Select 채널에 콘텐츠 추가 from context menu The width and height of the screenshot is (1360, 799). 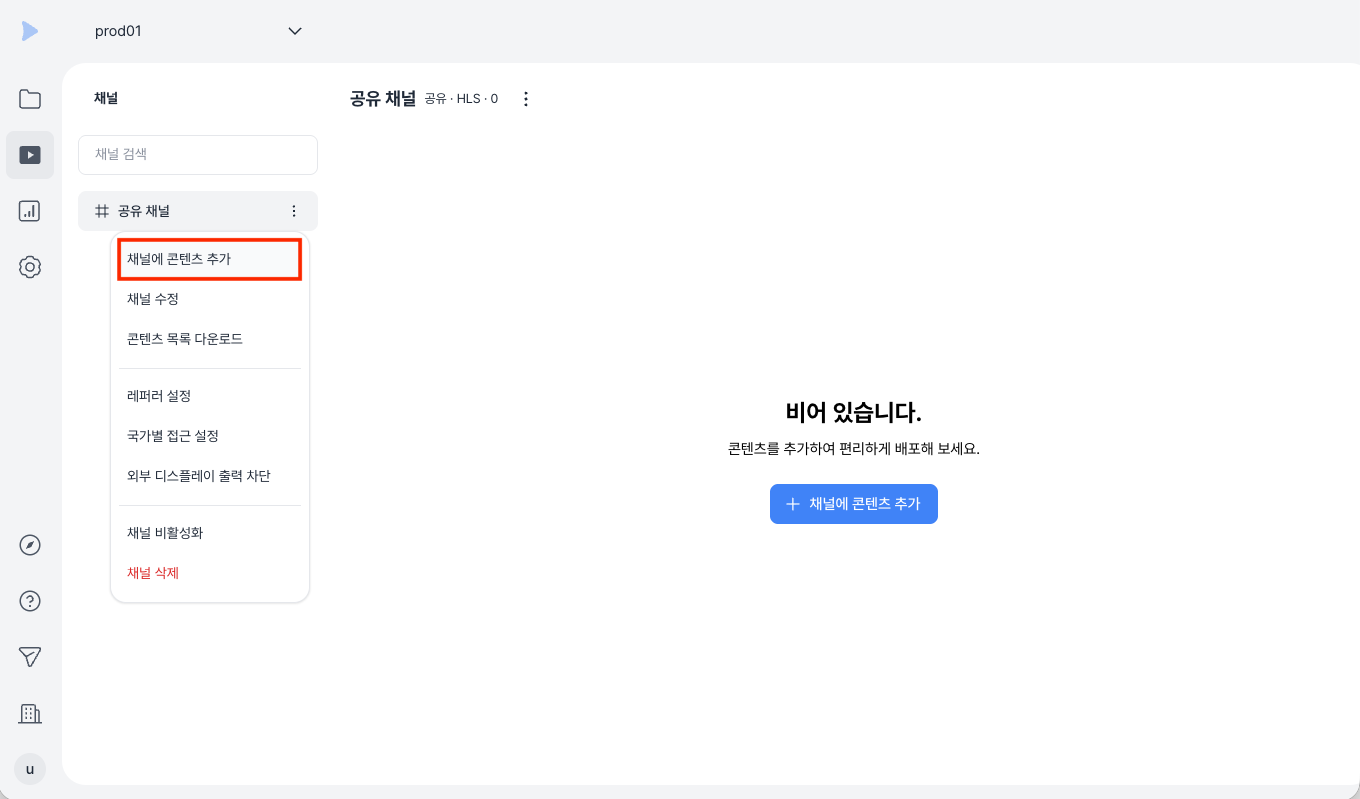[x=209, y=259]
